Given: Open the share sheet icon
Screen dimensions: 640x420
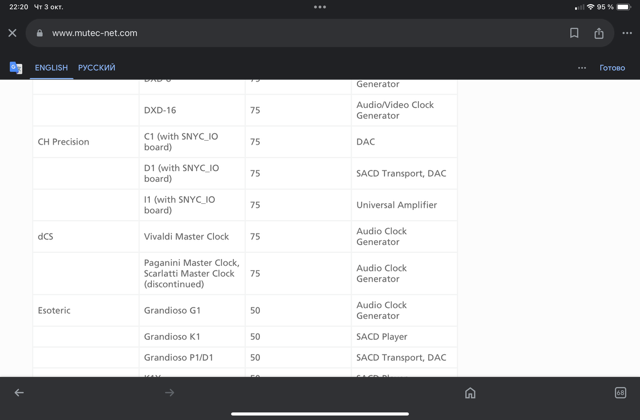Looking at the screenshot, I should click(x=598, y=33).
